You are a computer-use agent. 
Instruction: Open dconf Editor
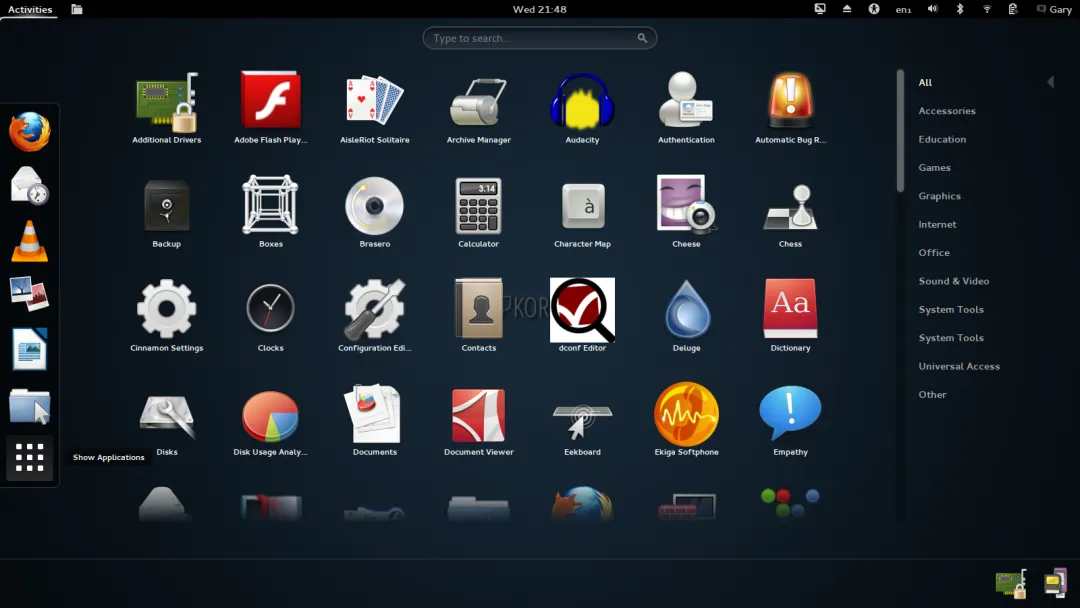pos(583,310)
